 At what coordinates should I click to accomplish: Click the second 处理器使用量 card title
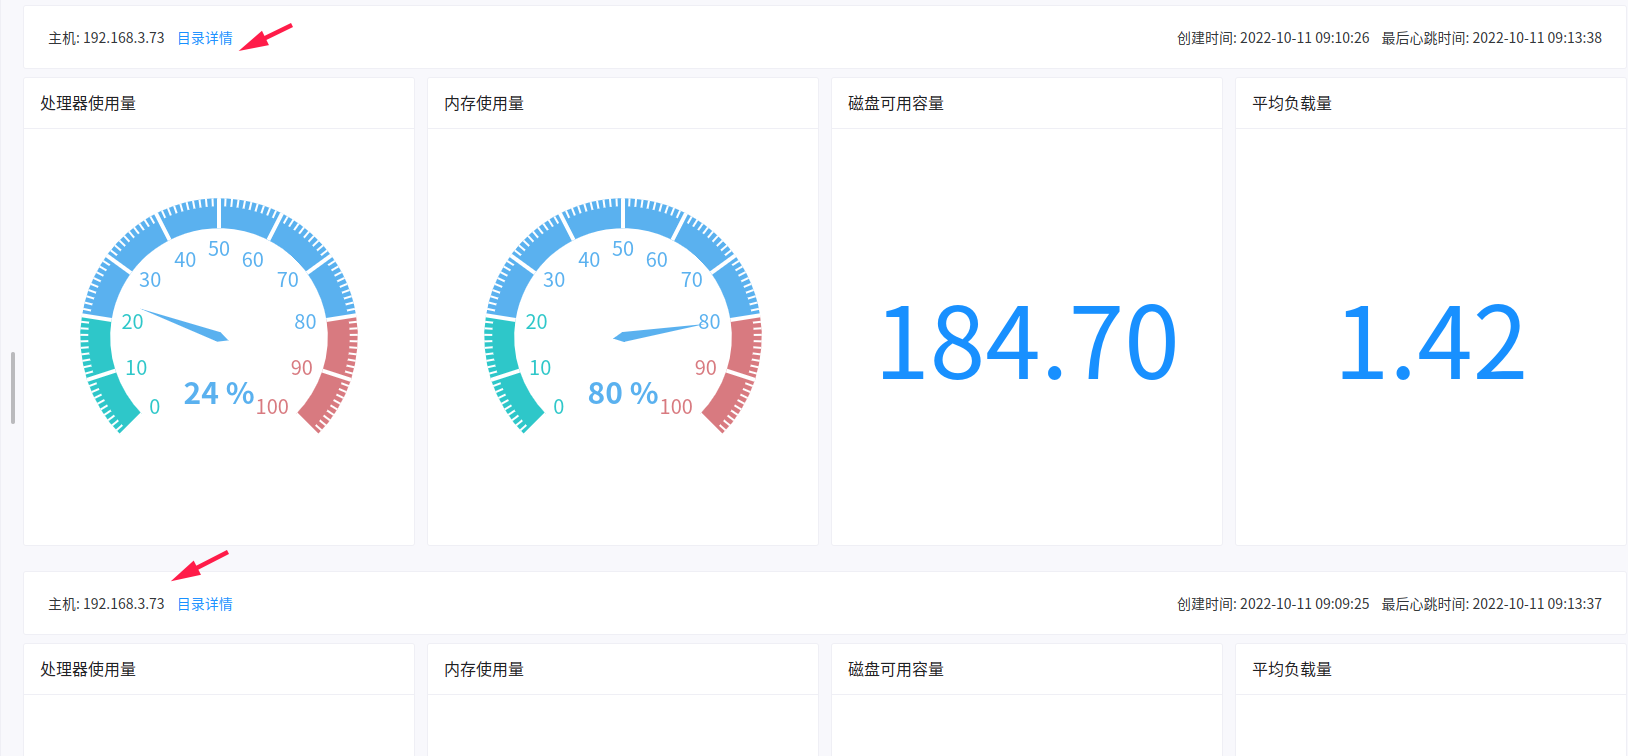[88, 670]
